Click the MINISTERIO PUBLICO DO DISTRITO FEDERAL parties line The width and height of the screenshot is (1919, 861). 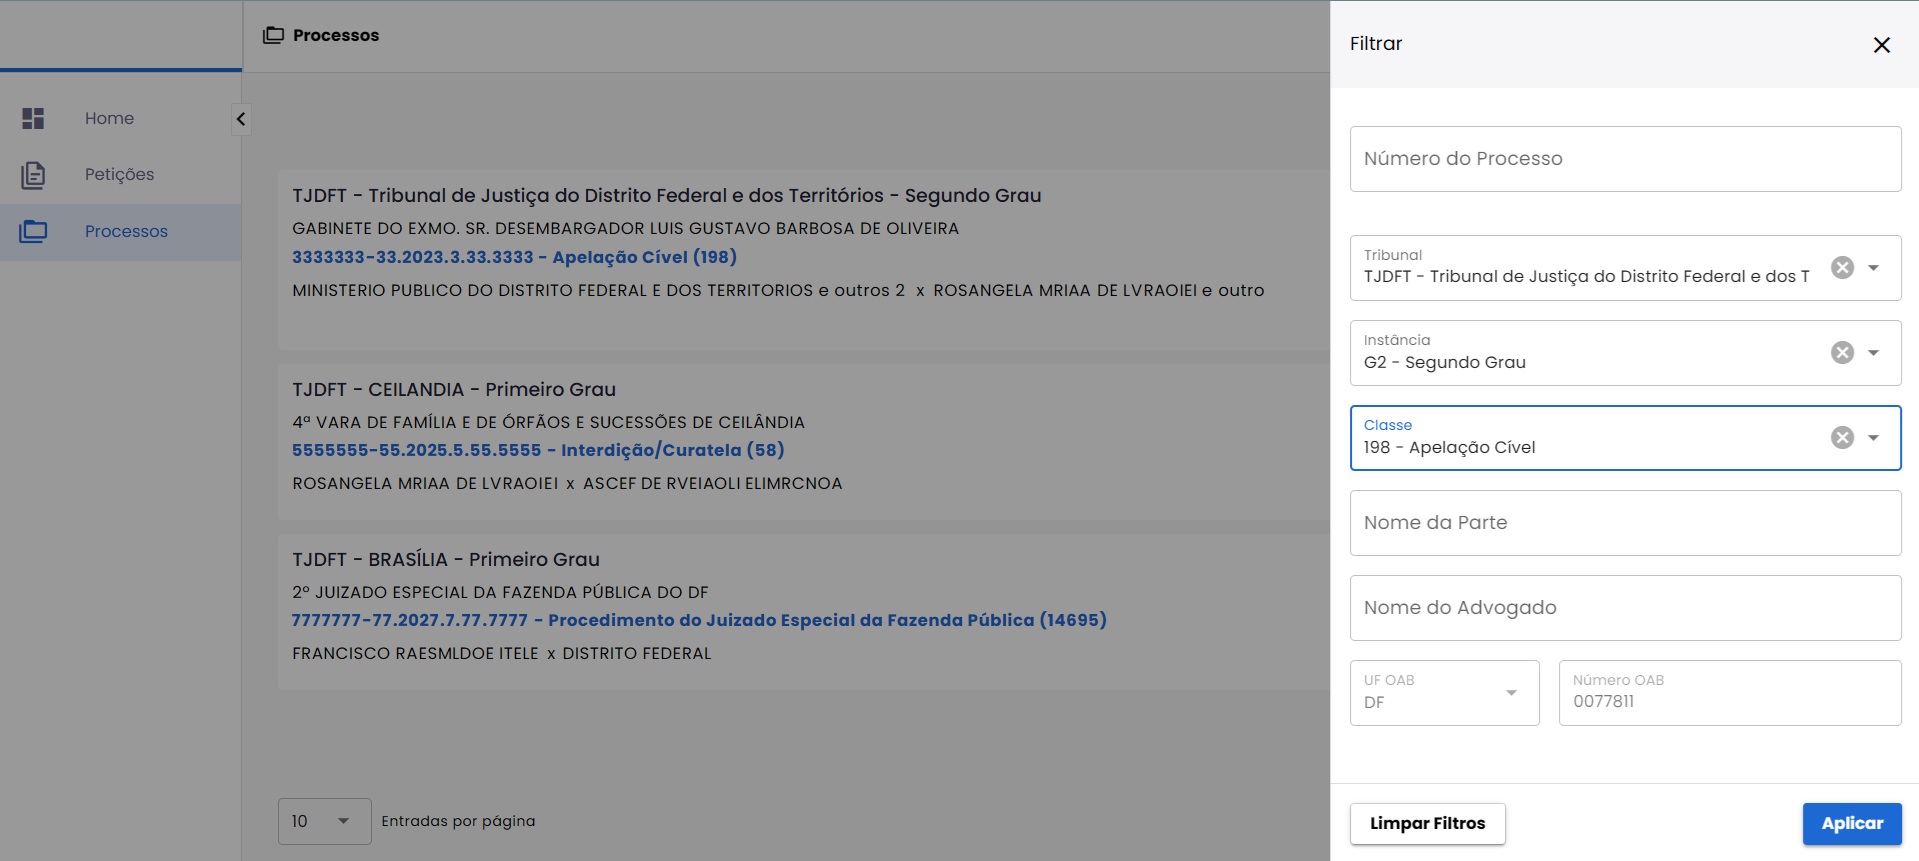tap(778, 290)
